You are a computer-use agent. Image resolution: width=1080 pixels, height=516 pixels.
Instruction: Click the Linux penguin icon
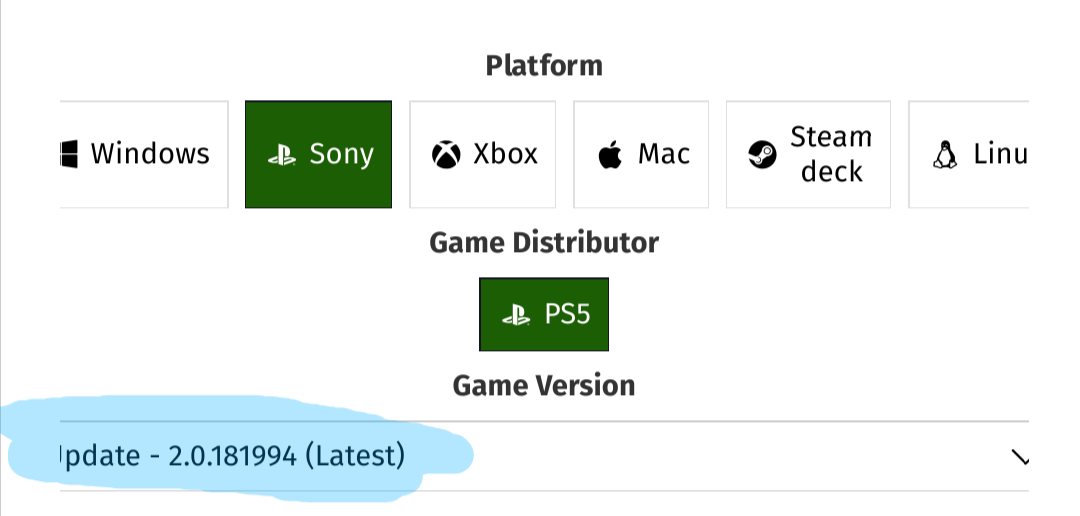point(943,155)
